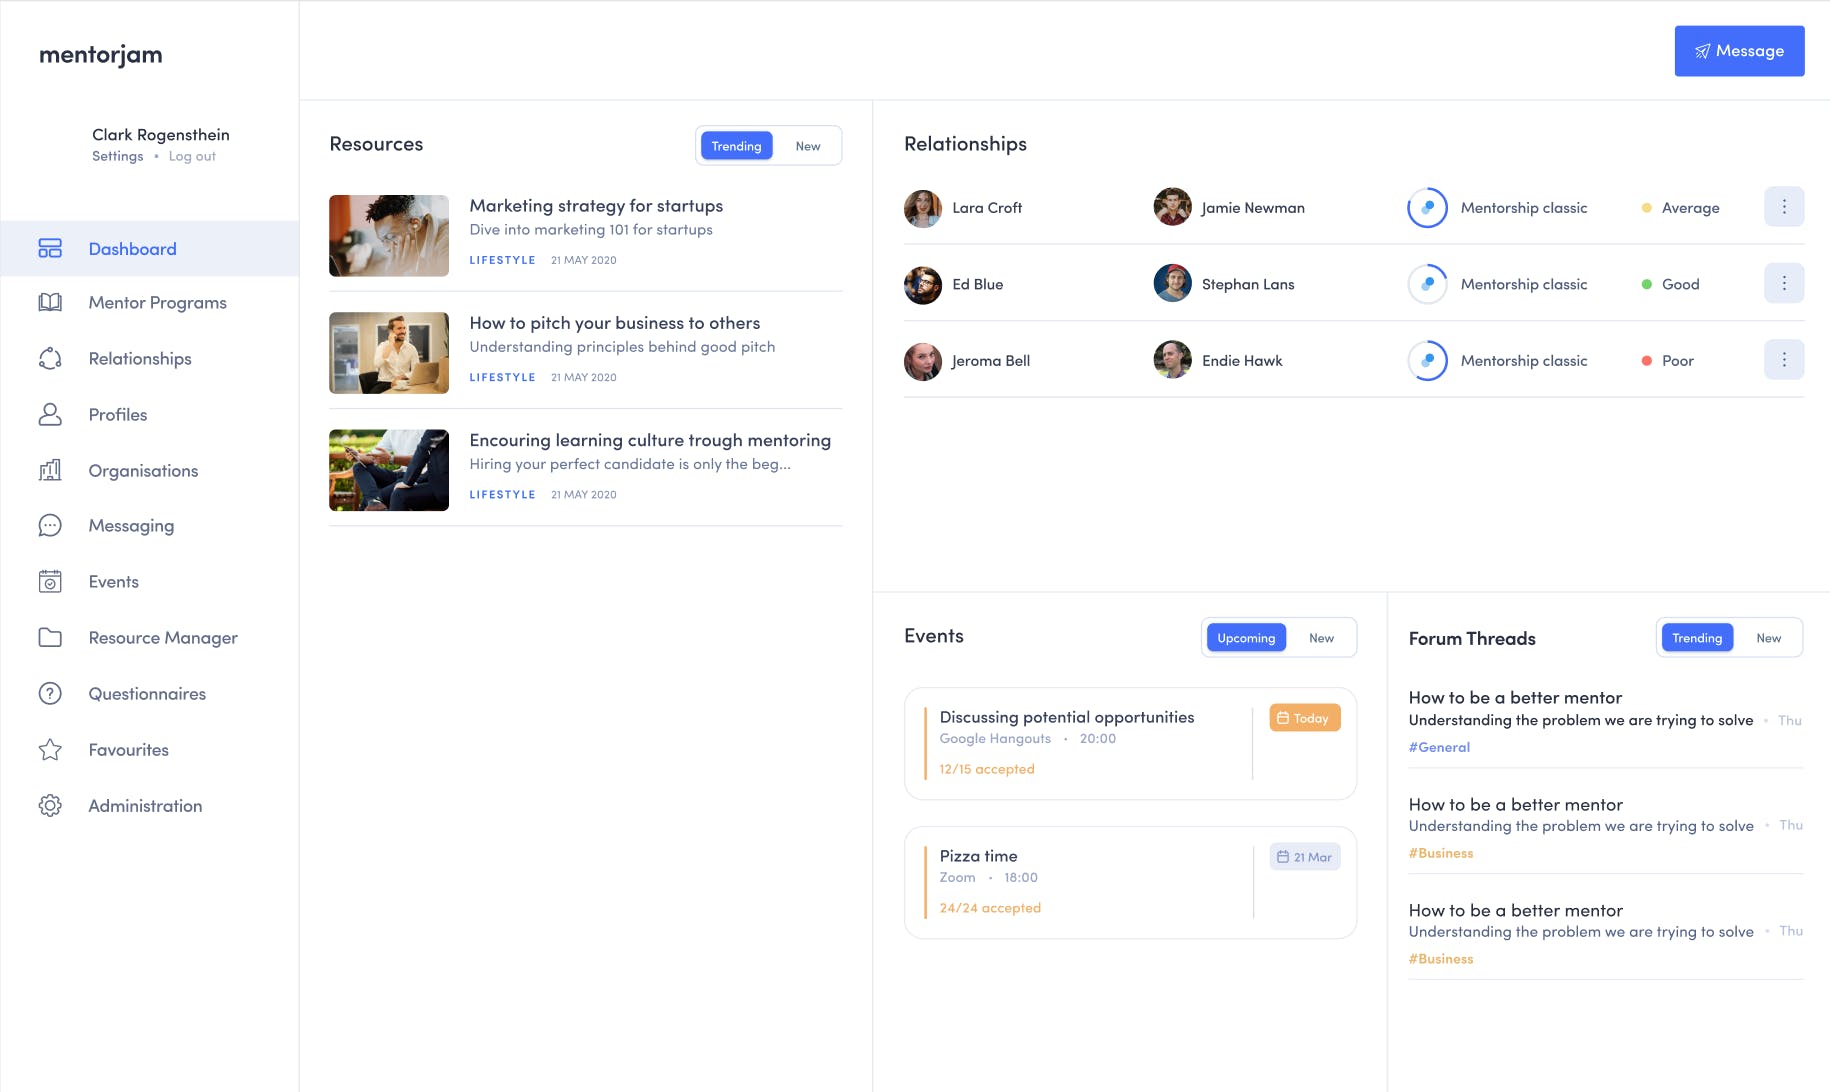Open the Encouring learning culture article thumbnail
Screen dimensions: 1830x1092
[x=389, y=470]
